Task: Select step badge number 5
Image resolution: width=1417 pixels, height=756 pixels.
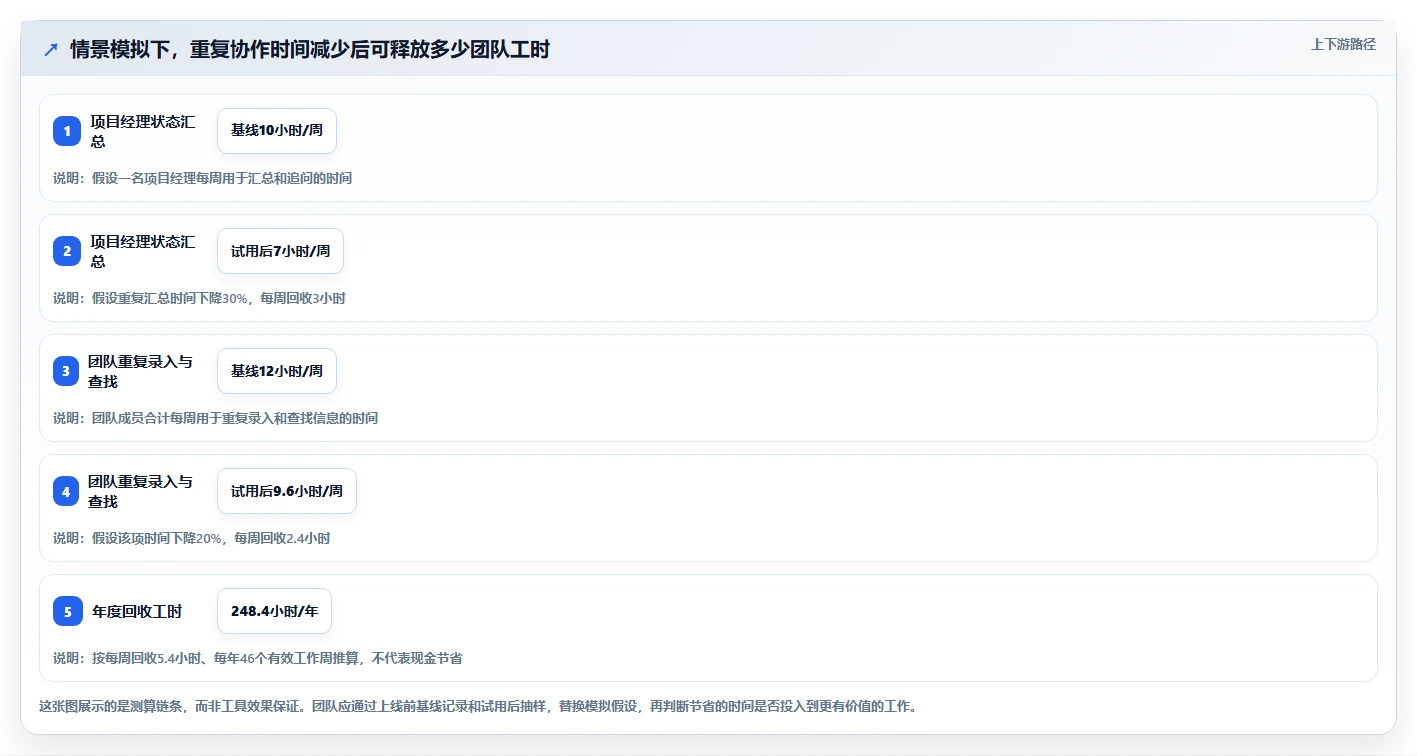Action: (x=67, y=611)
